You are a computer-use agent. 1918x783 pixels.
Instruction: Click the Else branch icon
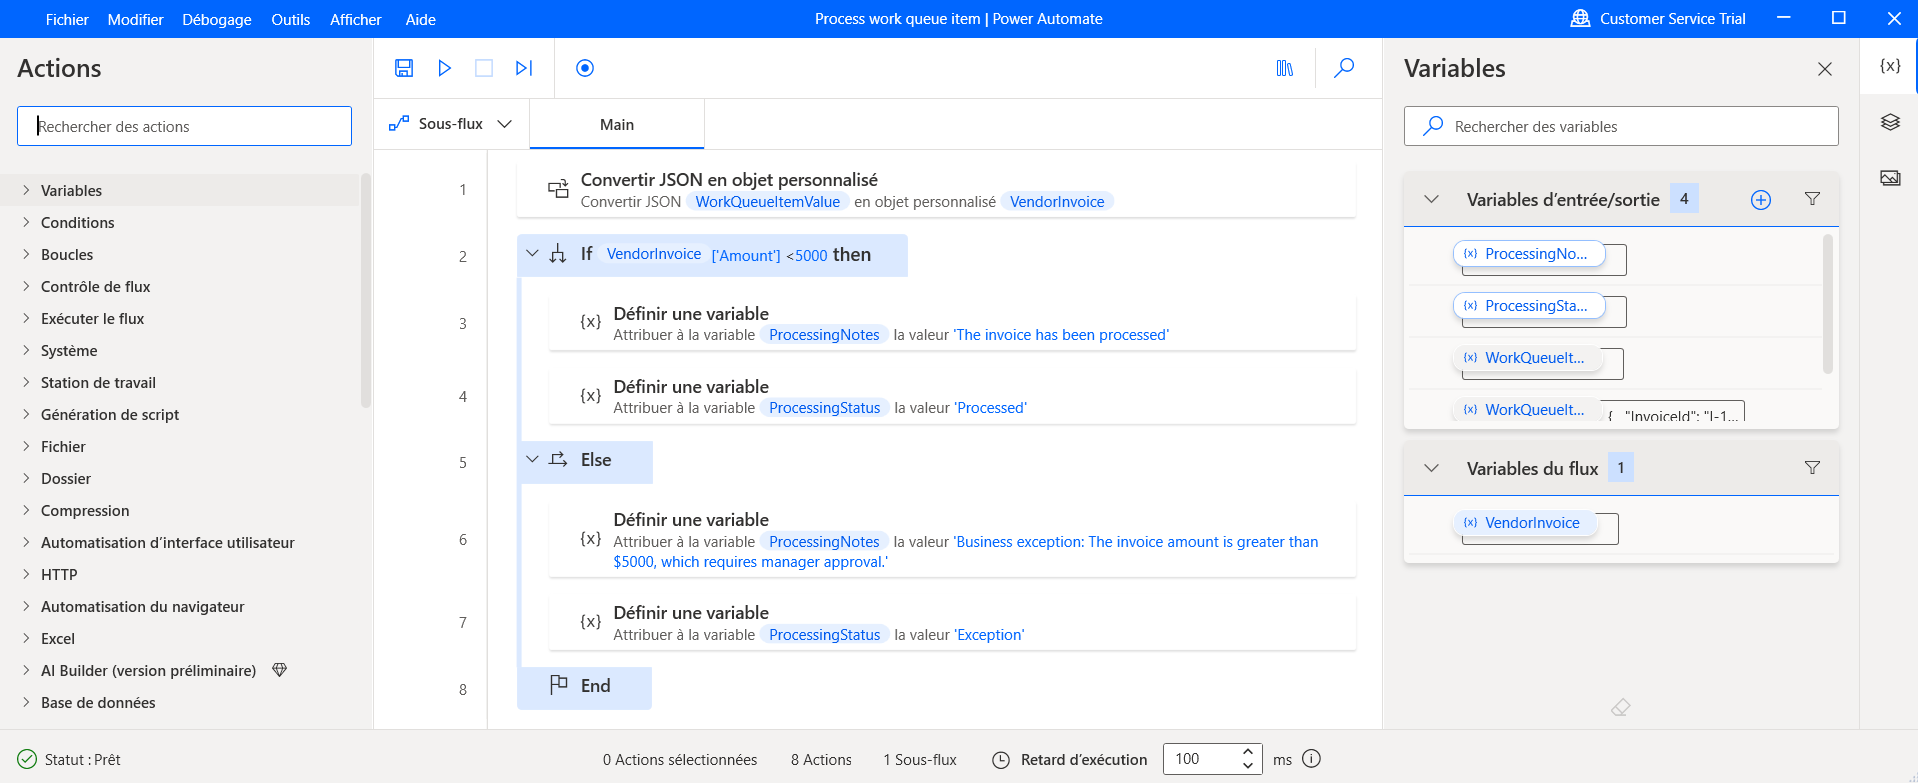coord(558,460)
